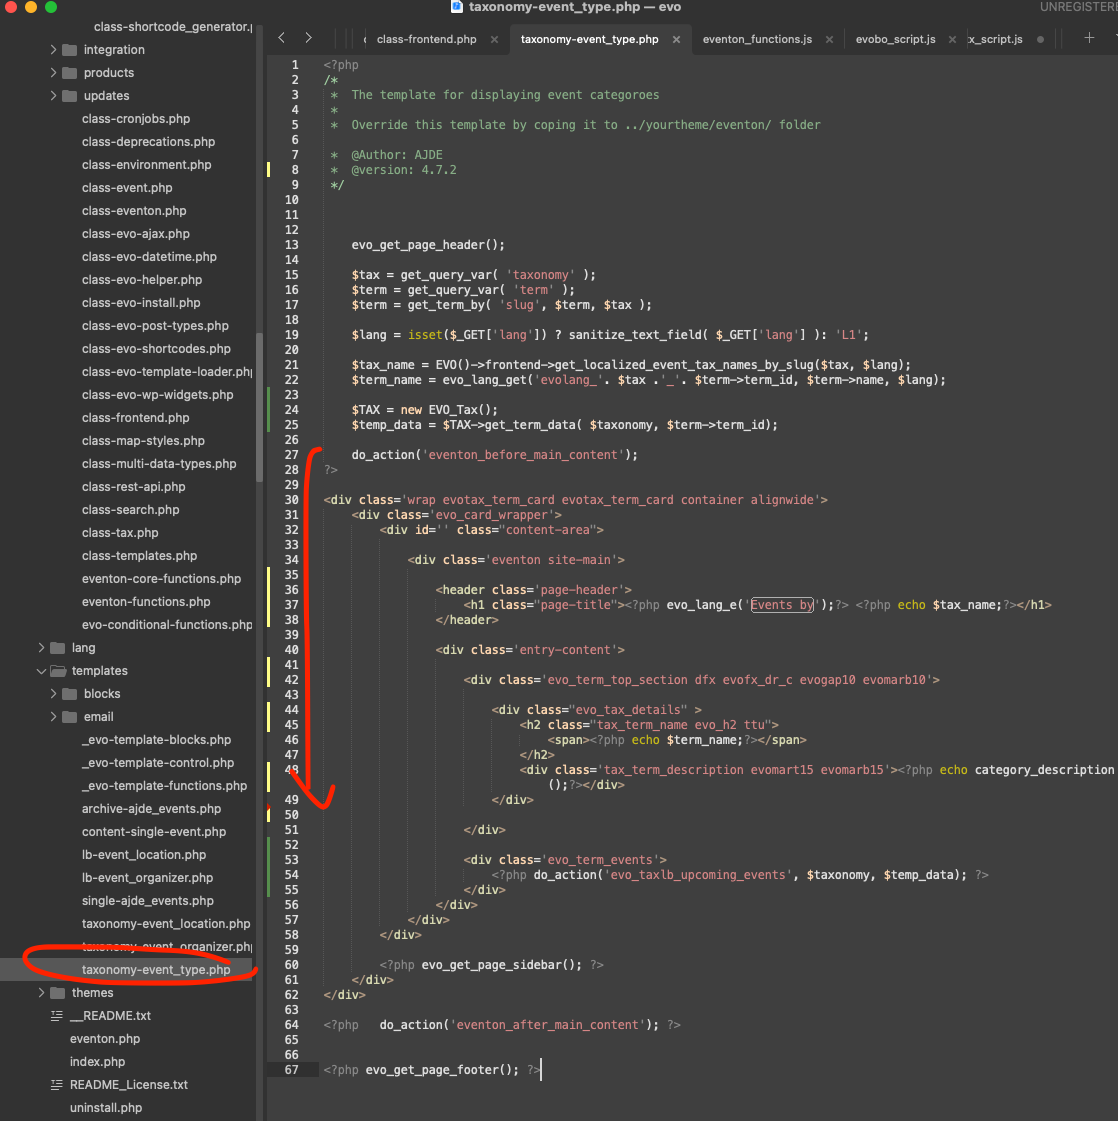This screenshot has width=1118, height=1121.
Task: Expand the integration folder
Action: coord(53,50)
